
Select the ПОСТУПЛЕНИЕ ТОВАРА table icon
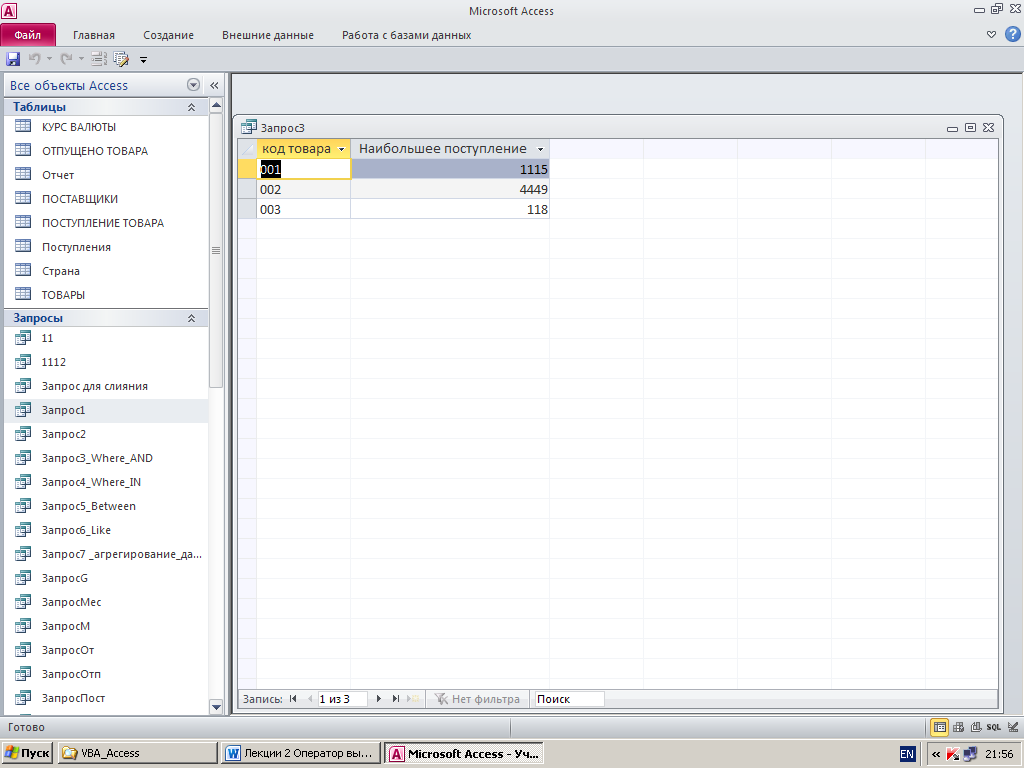24,222
